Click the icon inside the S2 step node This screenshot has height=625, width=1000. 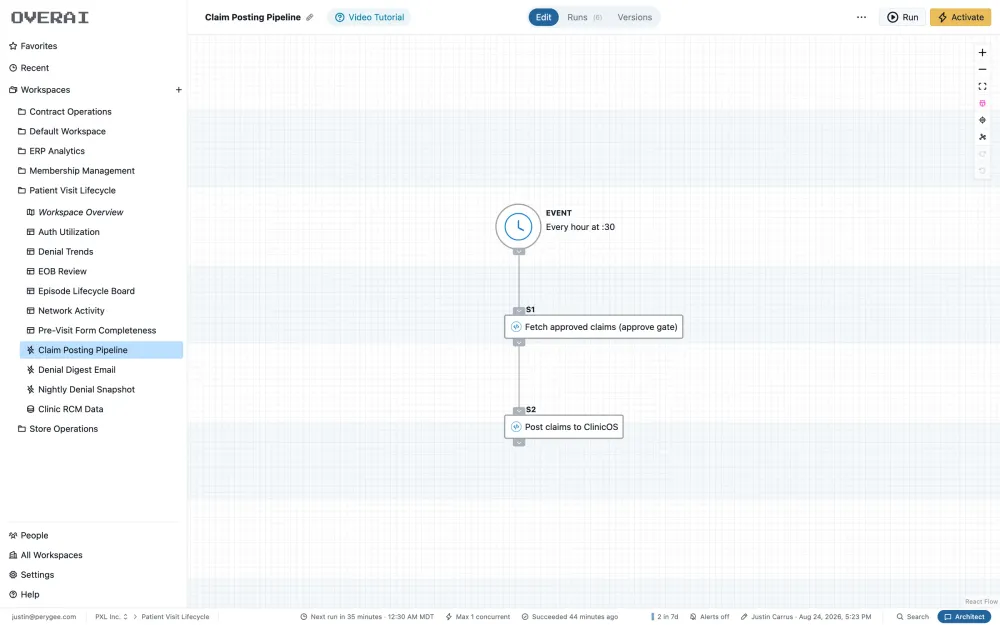point(516,427)
